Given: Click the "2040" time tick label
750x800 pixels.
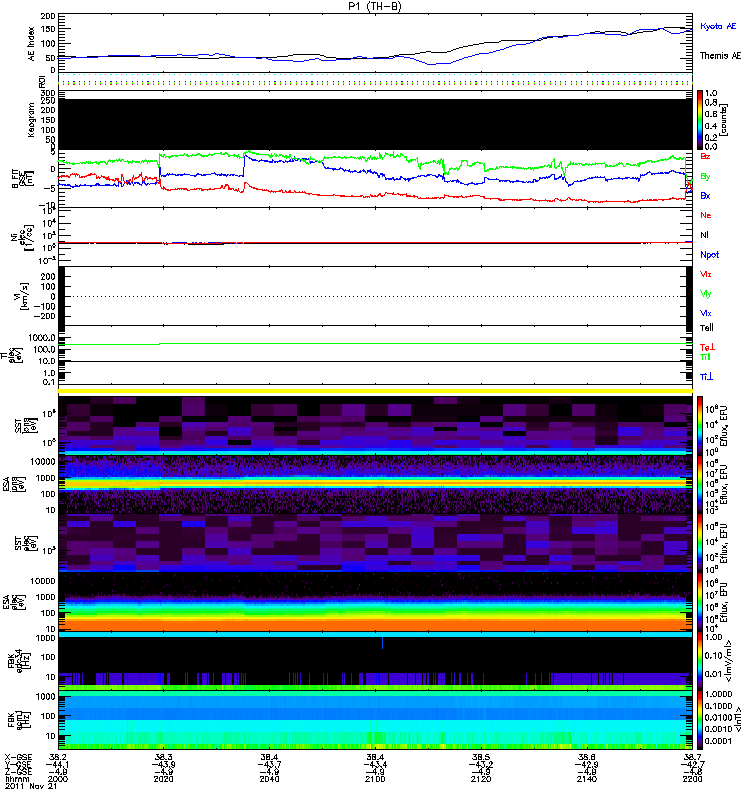Looking at the screenshot, I should click(269, 779).
